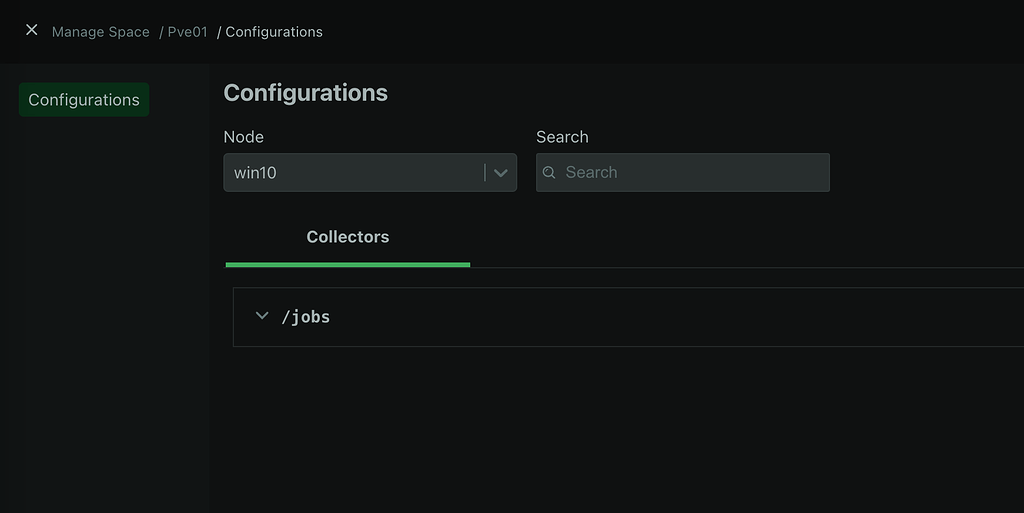Image resolution: width=1024 pixels, height=513 pixels.
Task: Go to Manage Space breadcrumb
Action: (100, 32)
